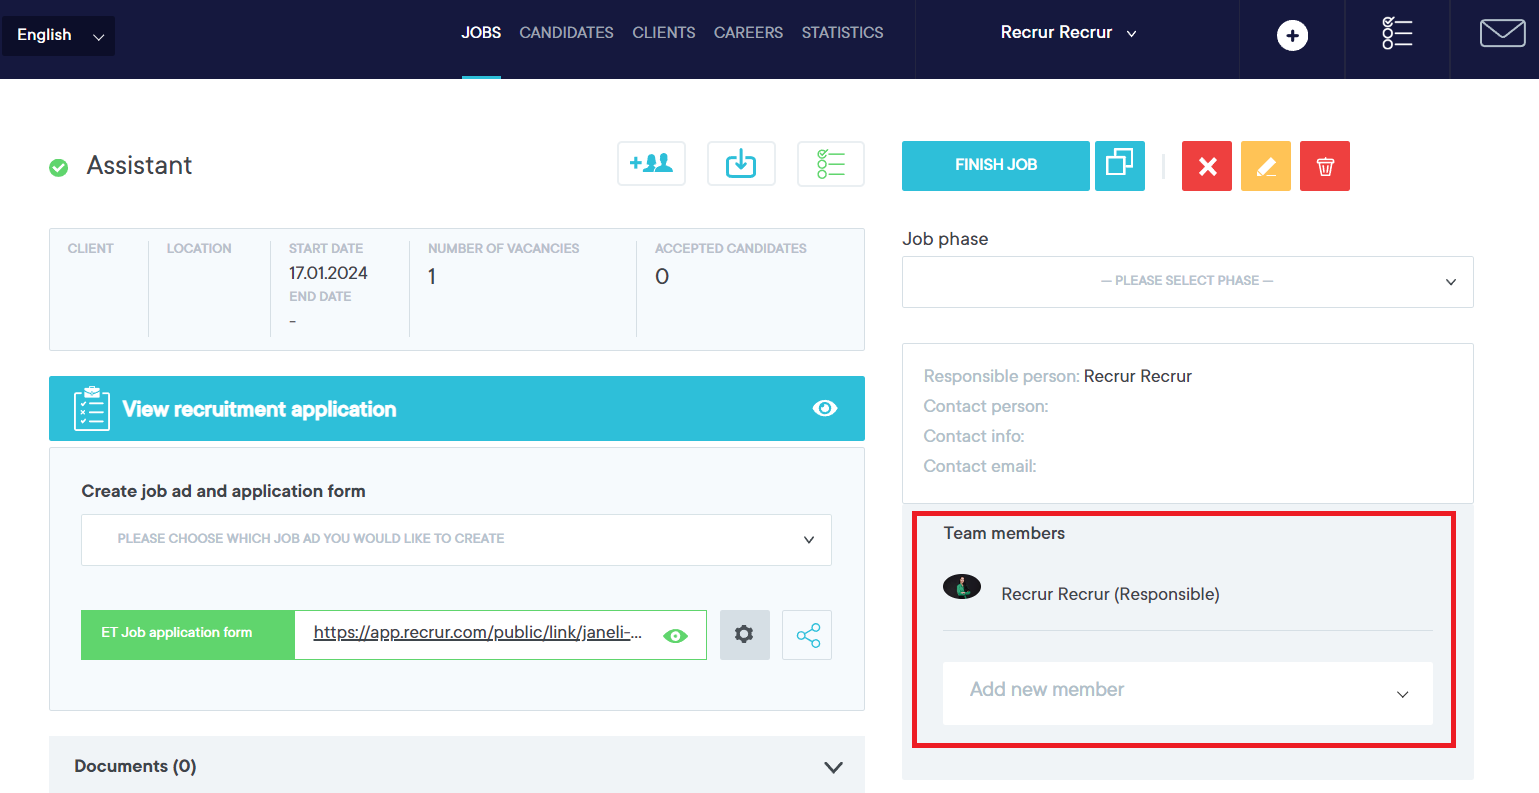1539x793 pixels.
Task: Open the Job phase dropdown
Action: pos(1187,282)
